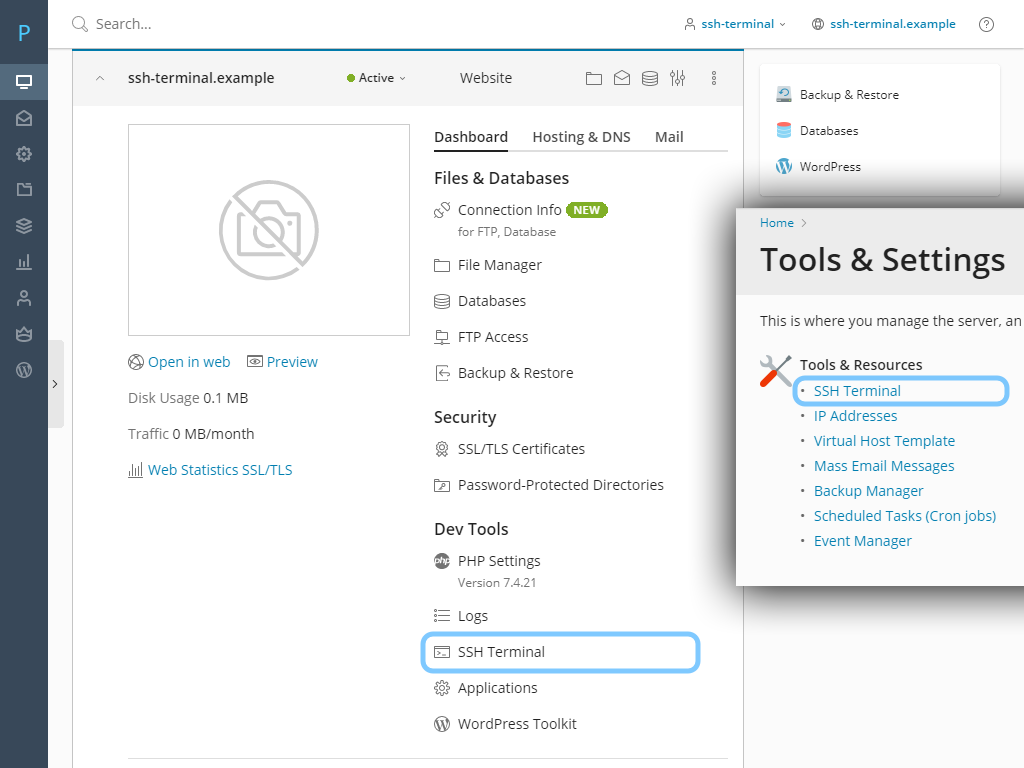1024x768 pixels.
Task: Click the Open in web link
Action: 189,362
